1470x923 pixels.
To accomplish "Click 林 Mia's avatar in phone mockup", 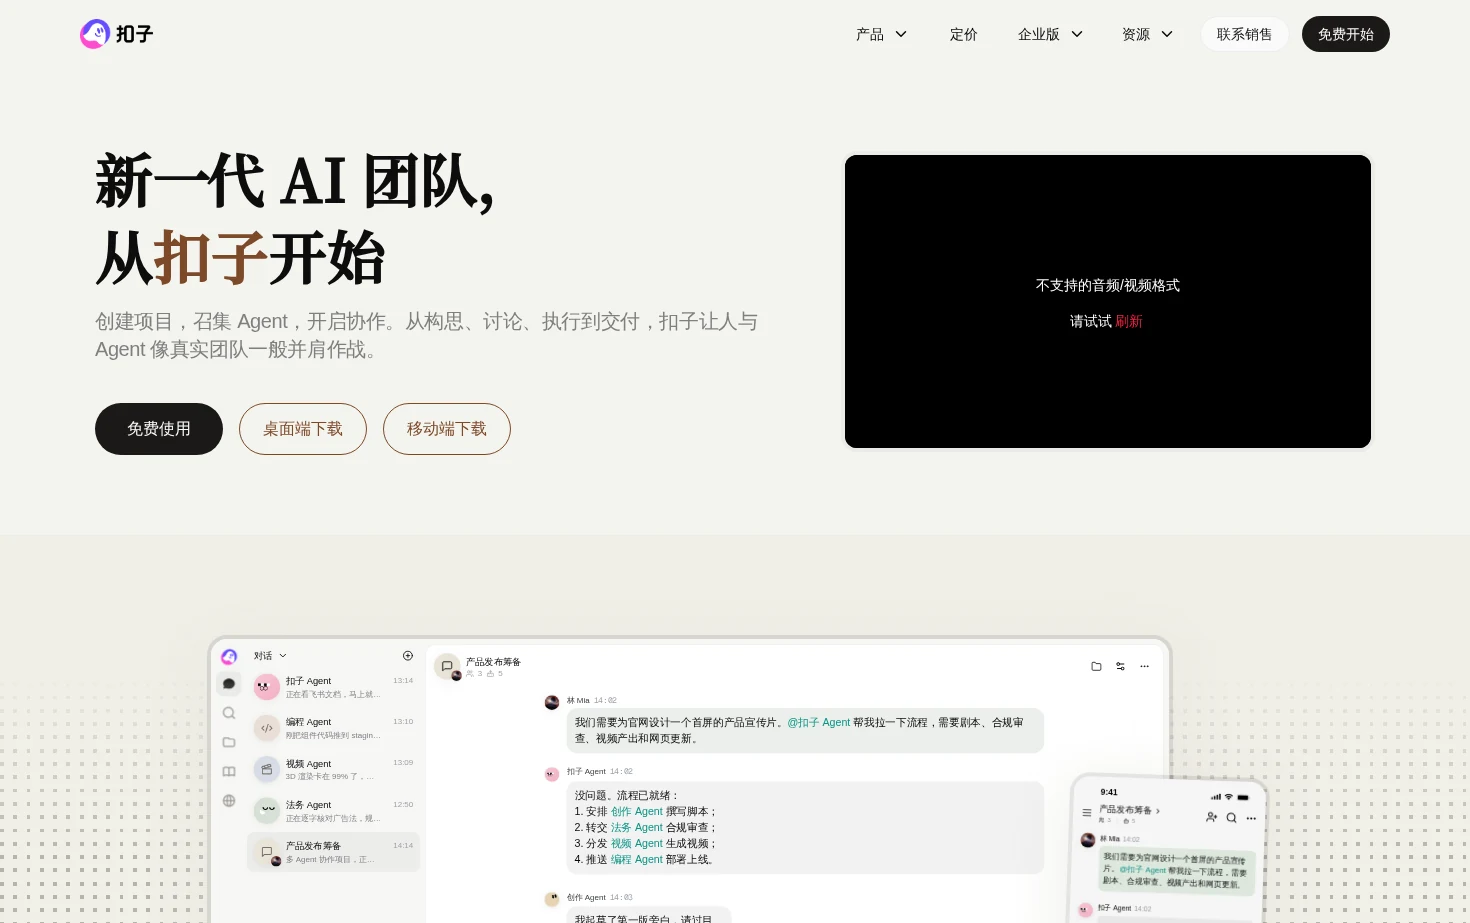I will click(1088, 840).
